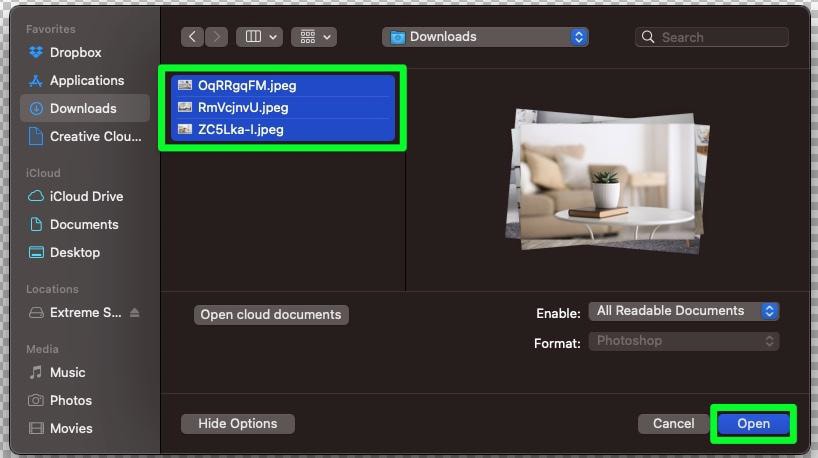818x458 pixels.
Task: Click the Downloads popup stepper arrows
Action: pyautogui.click(x=578, y=37)
